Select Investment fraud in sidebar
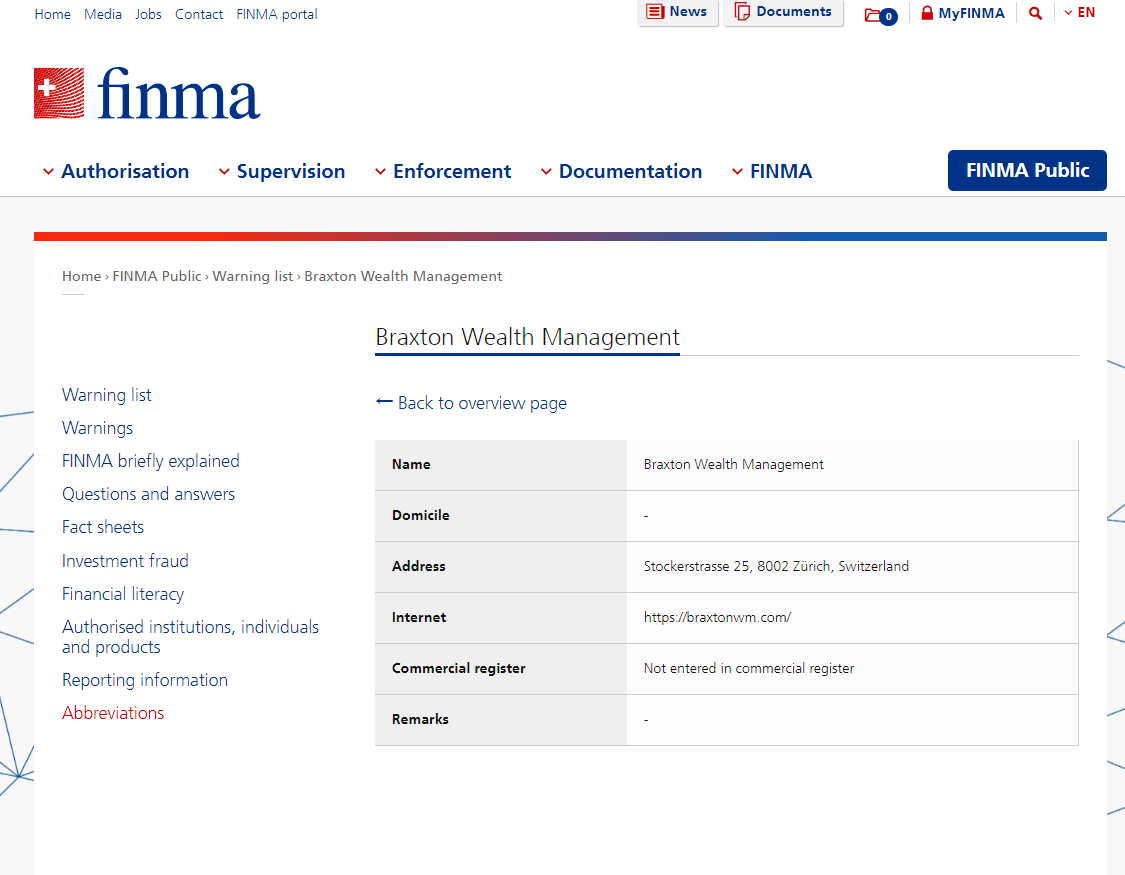1125x875 pixels. point(125,561)
